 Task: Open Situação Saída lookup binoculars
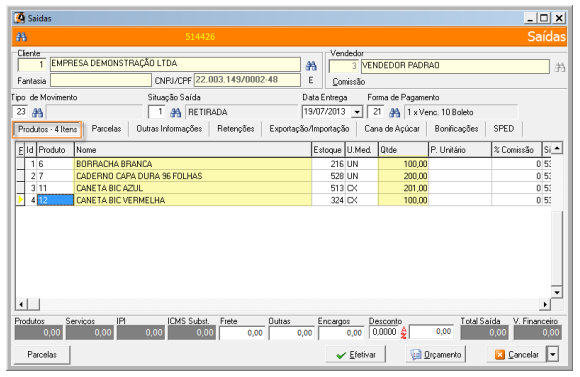(175, 112)
